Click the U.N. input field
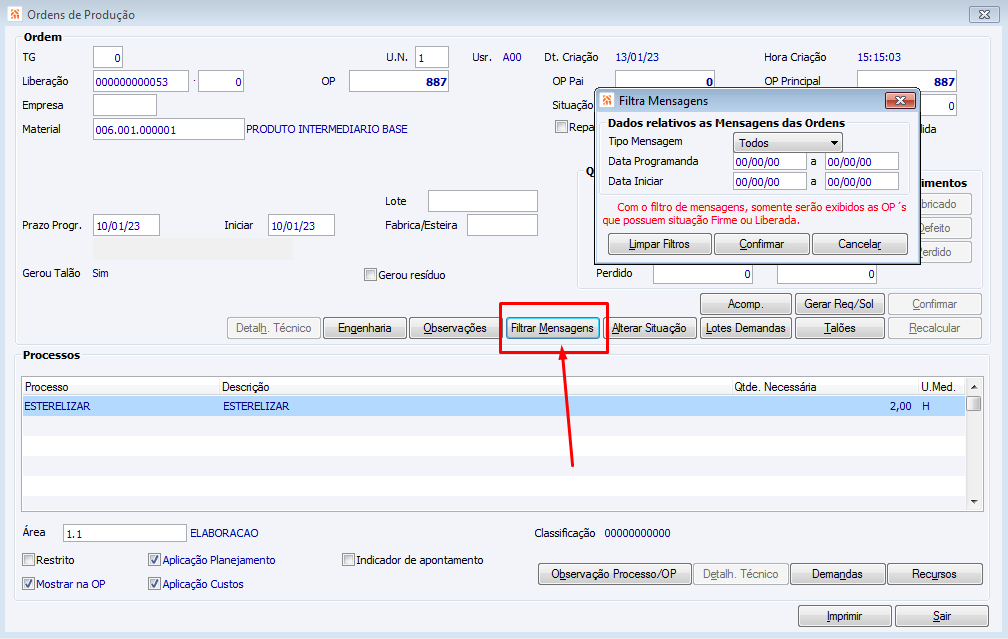This screenshot has height=639, width=1008. pyautogui.click(x=431, y=57)
